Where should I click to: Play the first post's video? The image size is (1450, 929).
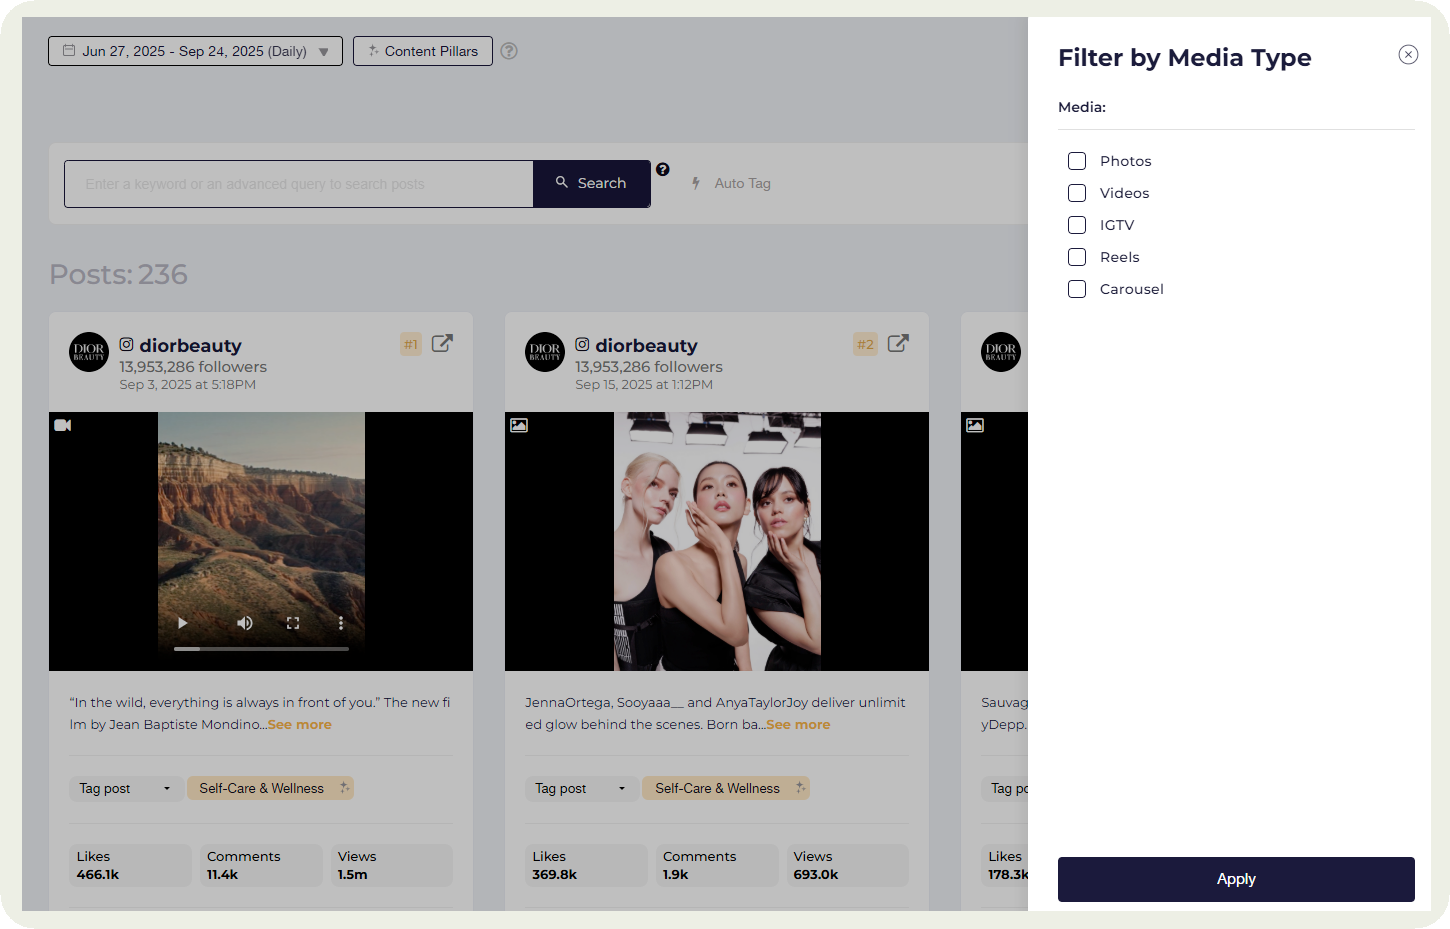tap(183, 623)
